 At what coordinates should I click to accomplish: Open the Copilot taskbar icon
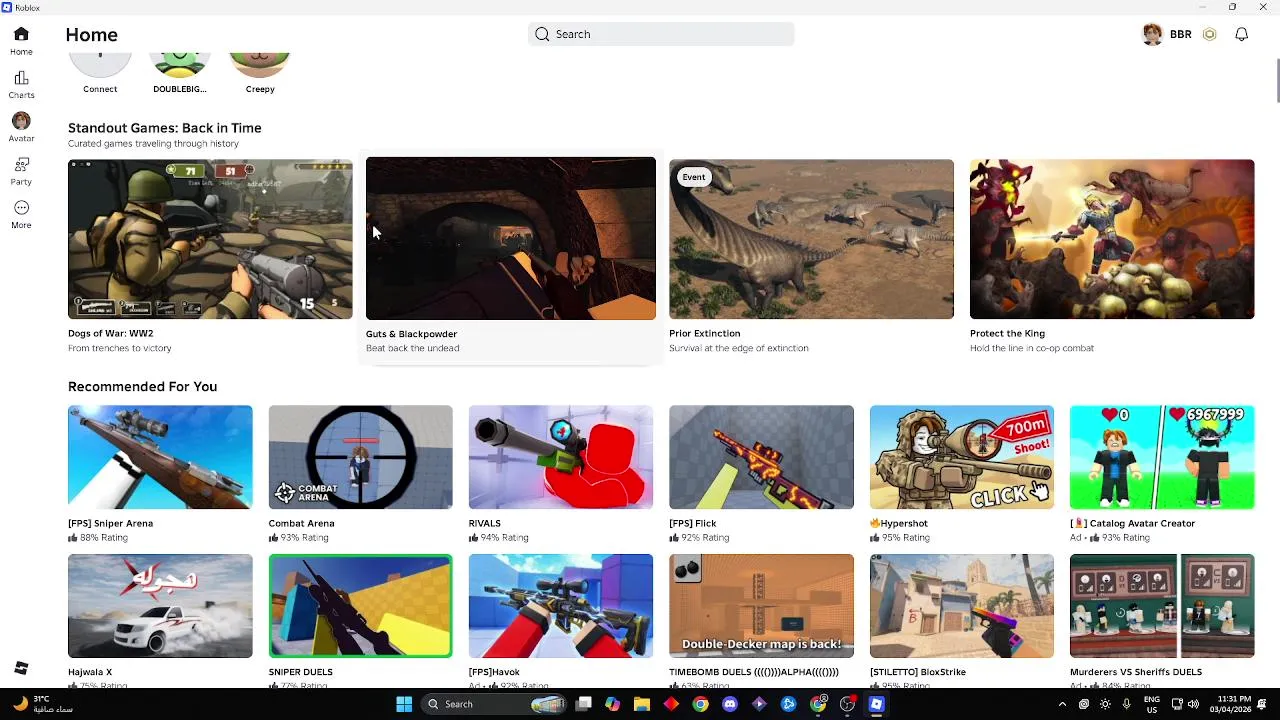click(x=612, y=704)
